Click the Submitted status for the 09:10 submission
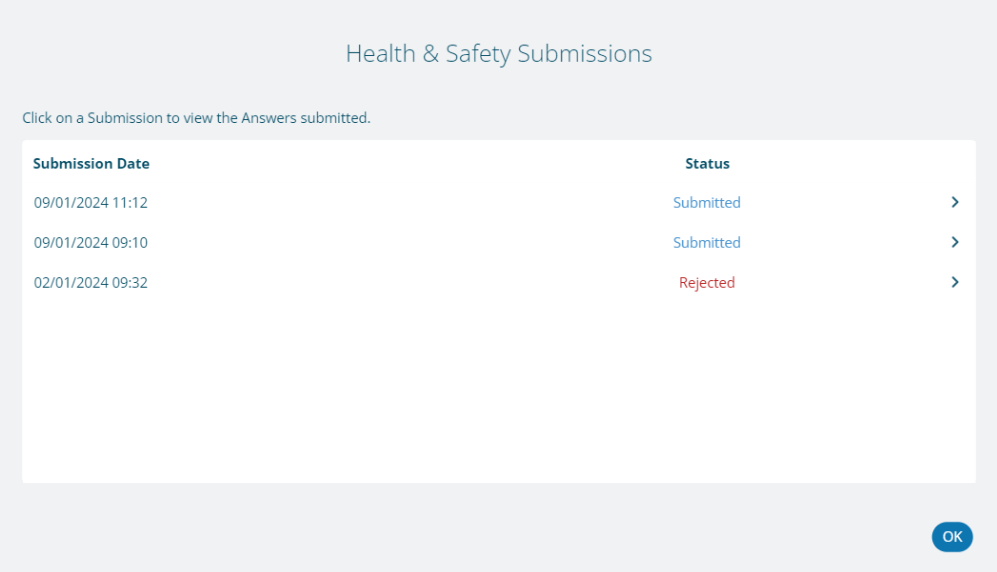 coord(706,242)
